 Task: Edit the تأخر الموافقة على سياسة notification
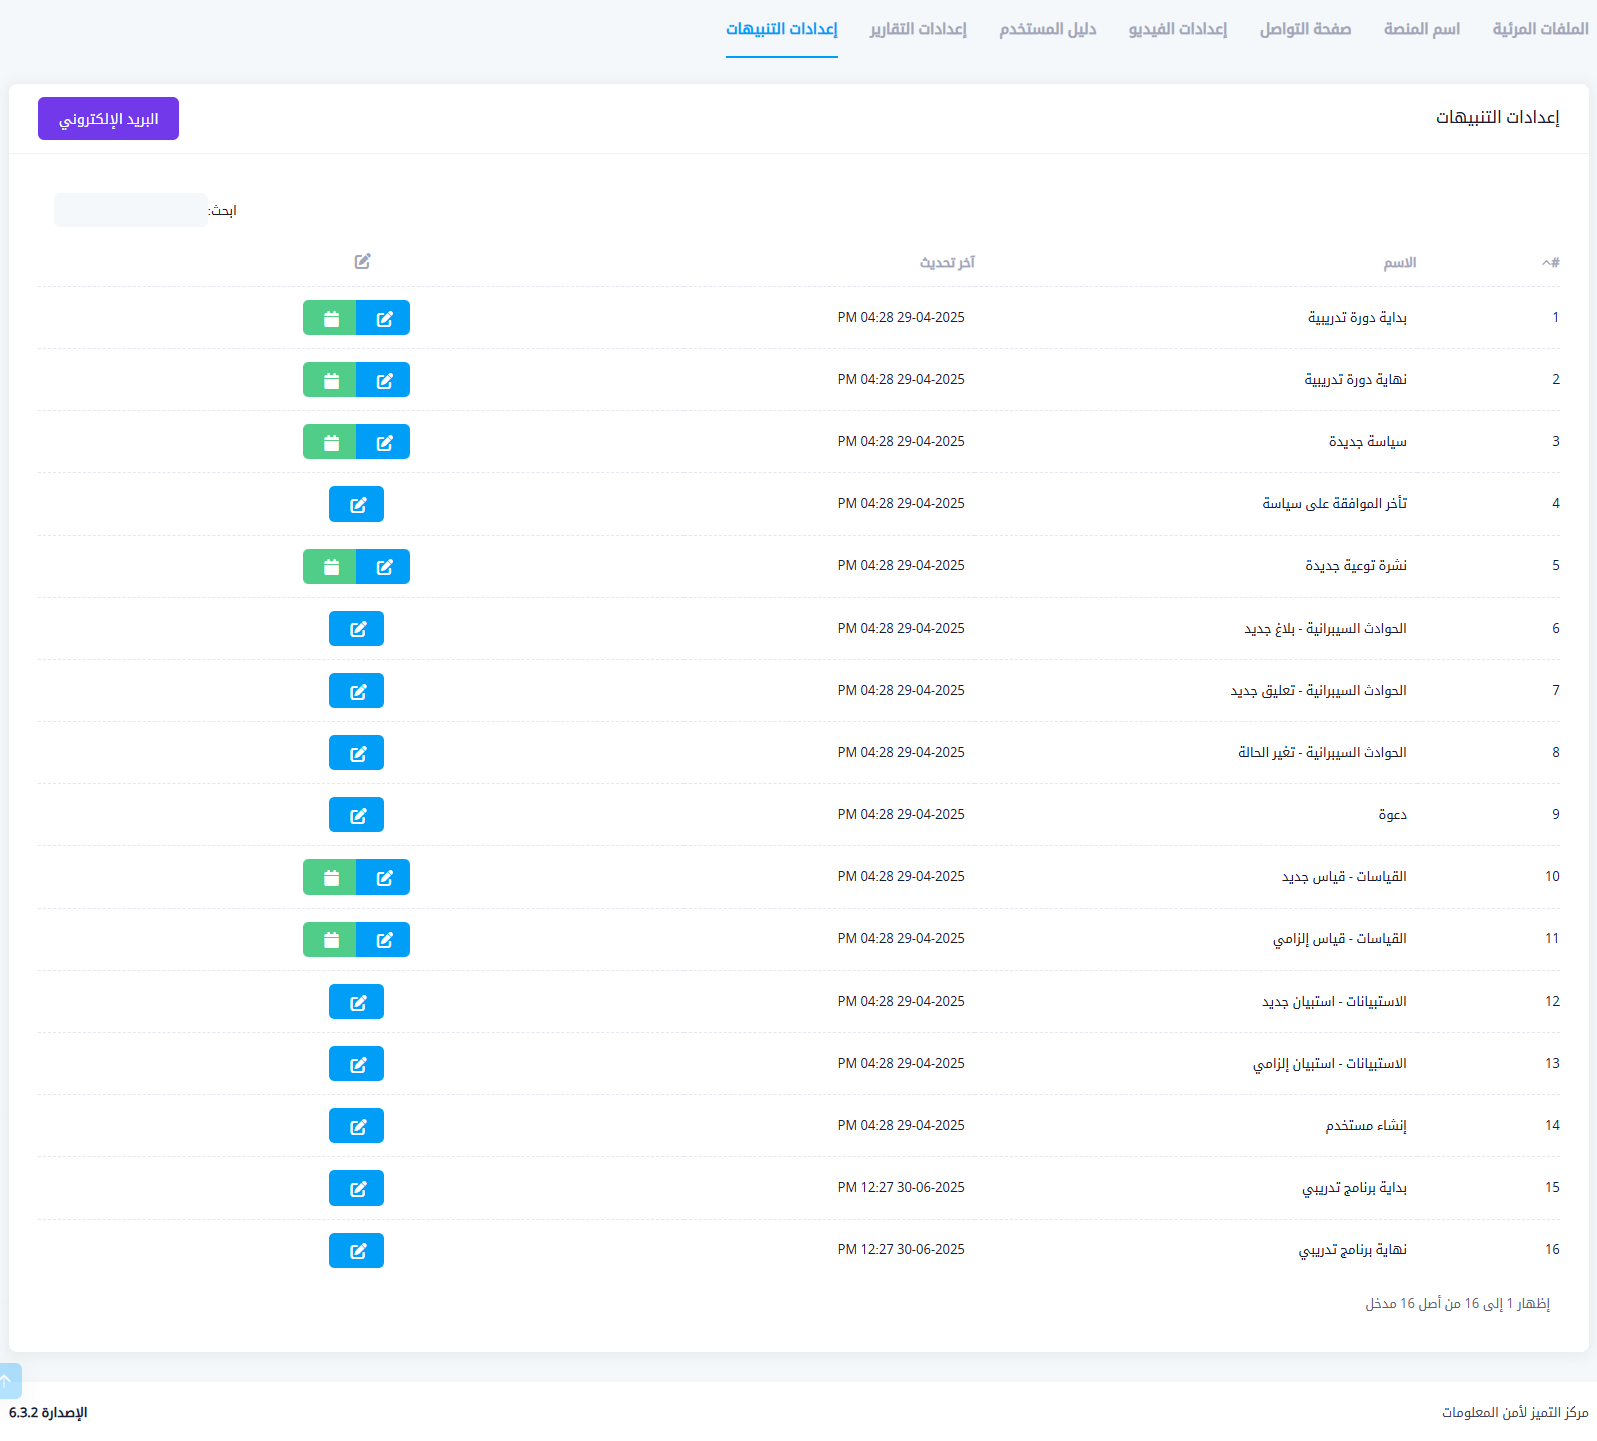(x=356, y=504)
